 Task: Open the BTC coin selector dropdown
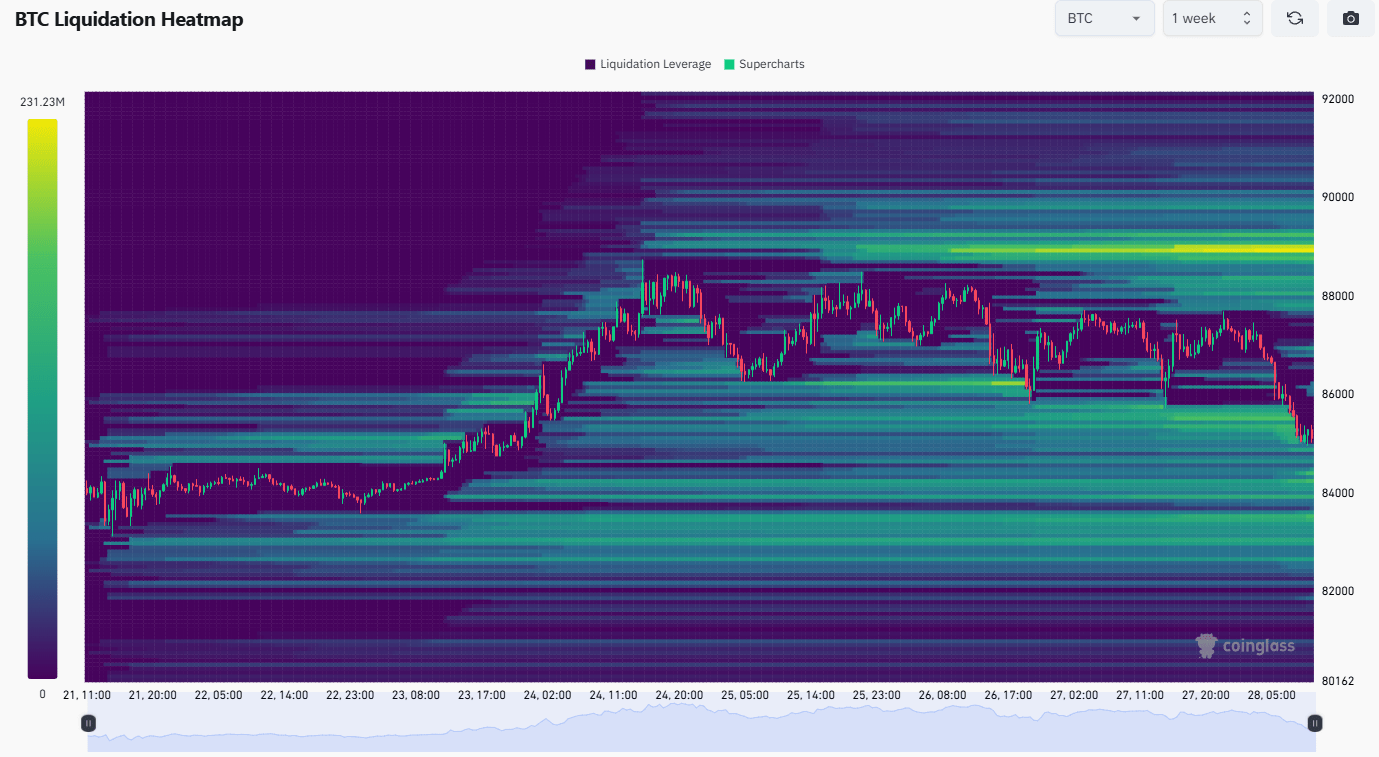1105,18
